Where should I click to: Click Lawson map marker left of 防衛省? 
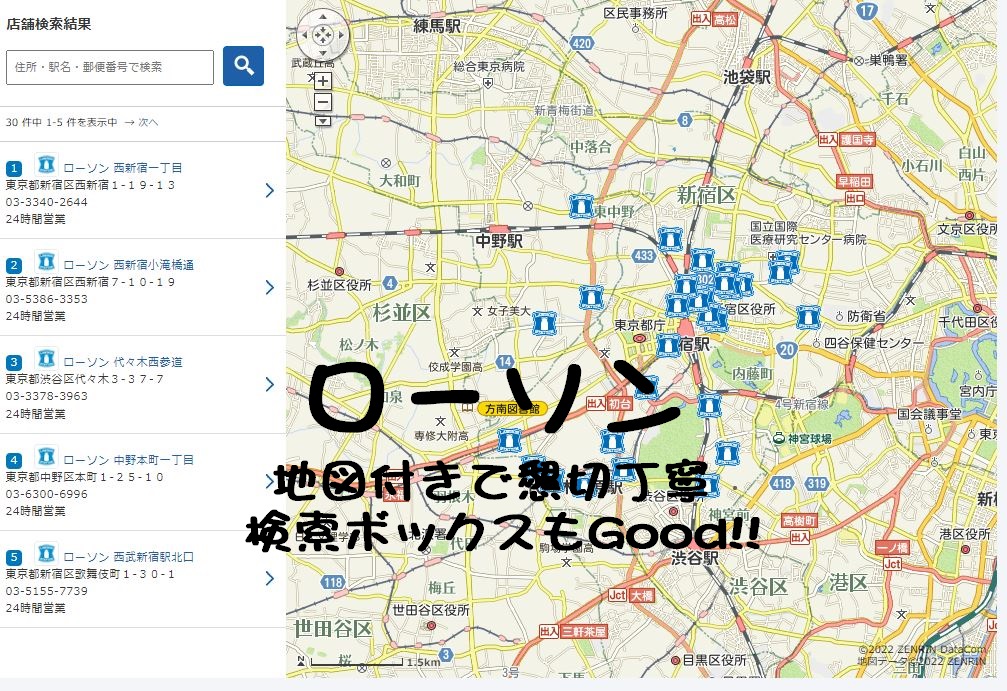[808, 317]
